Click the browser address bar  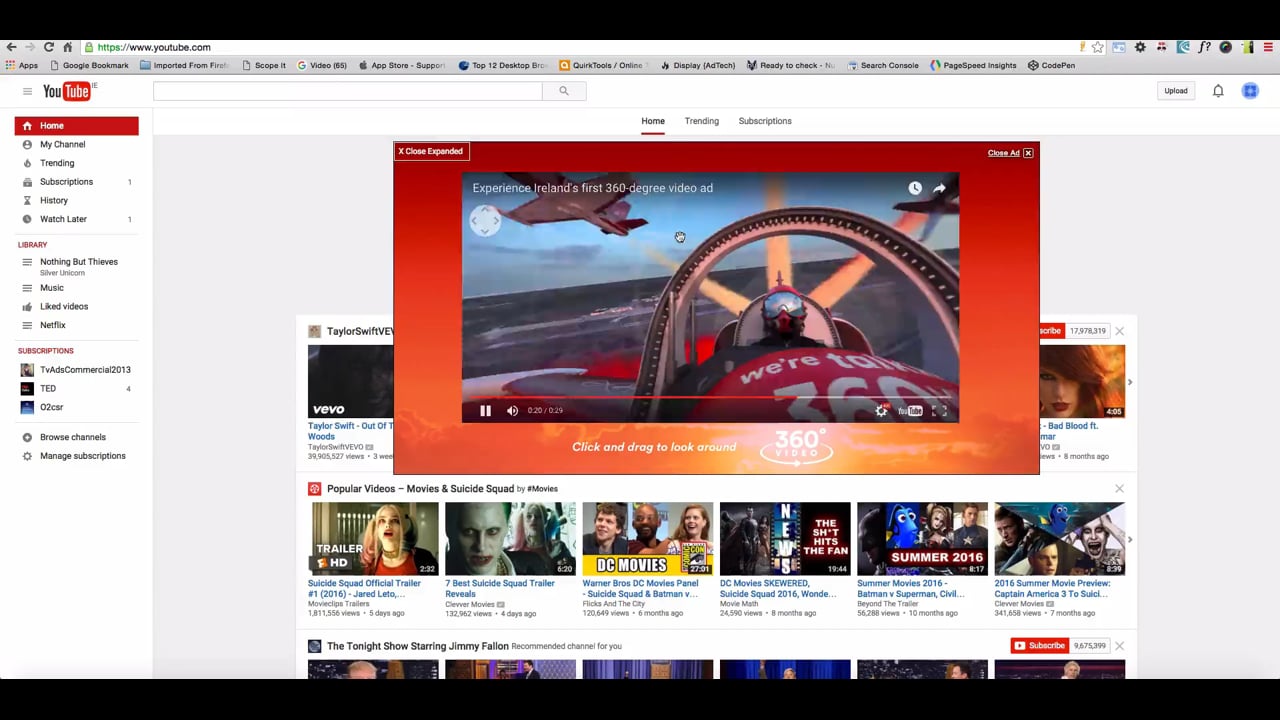click(x=580, y=47)
